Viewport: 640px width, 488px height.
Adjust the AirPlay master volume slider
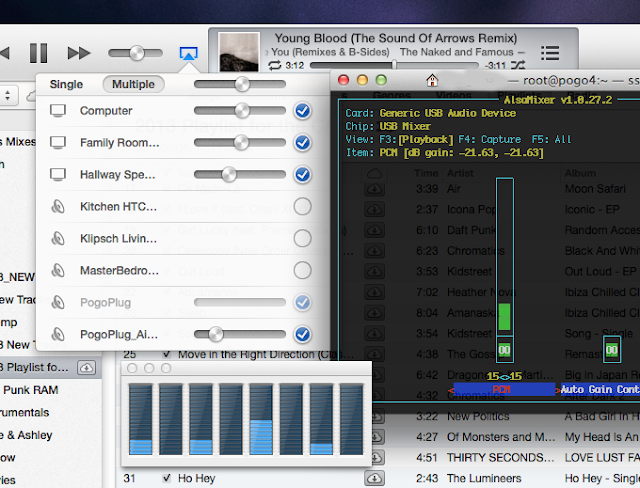tap(240, 84)
